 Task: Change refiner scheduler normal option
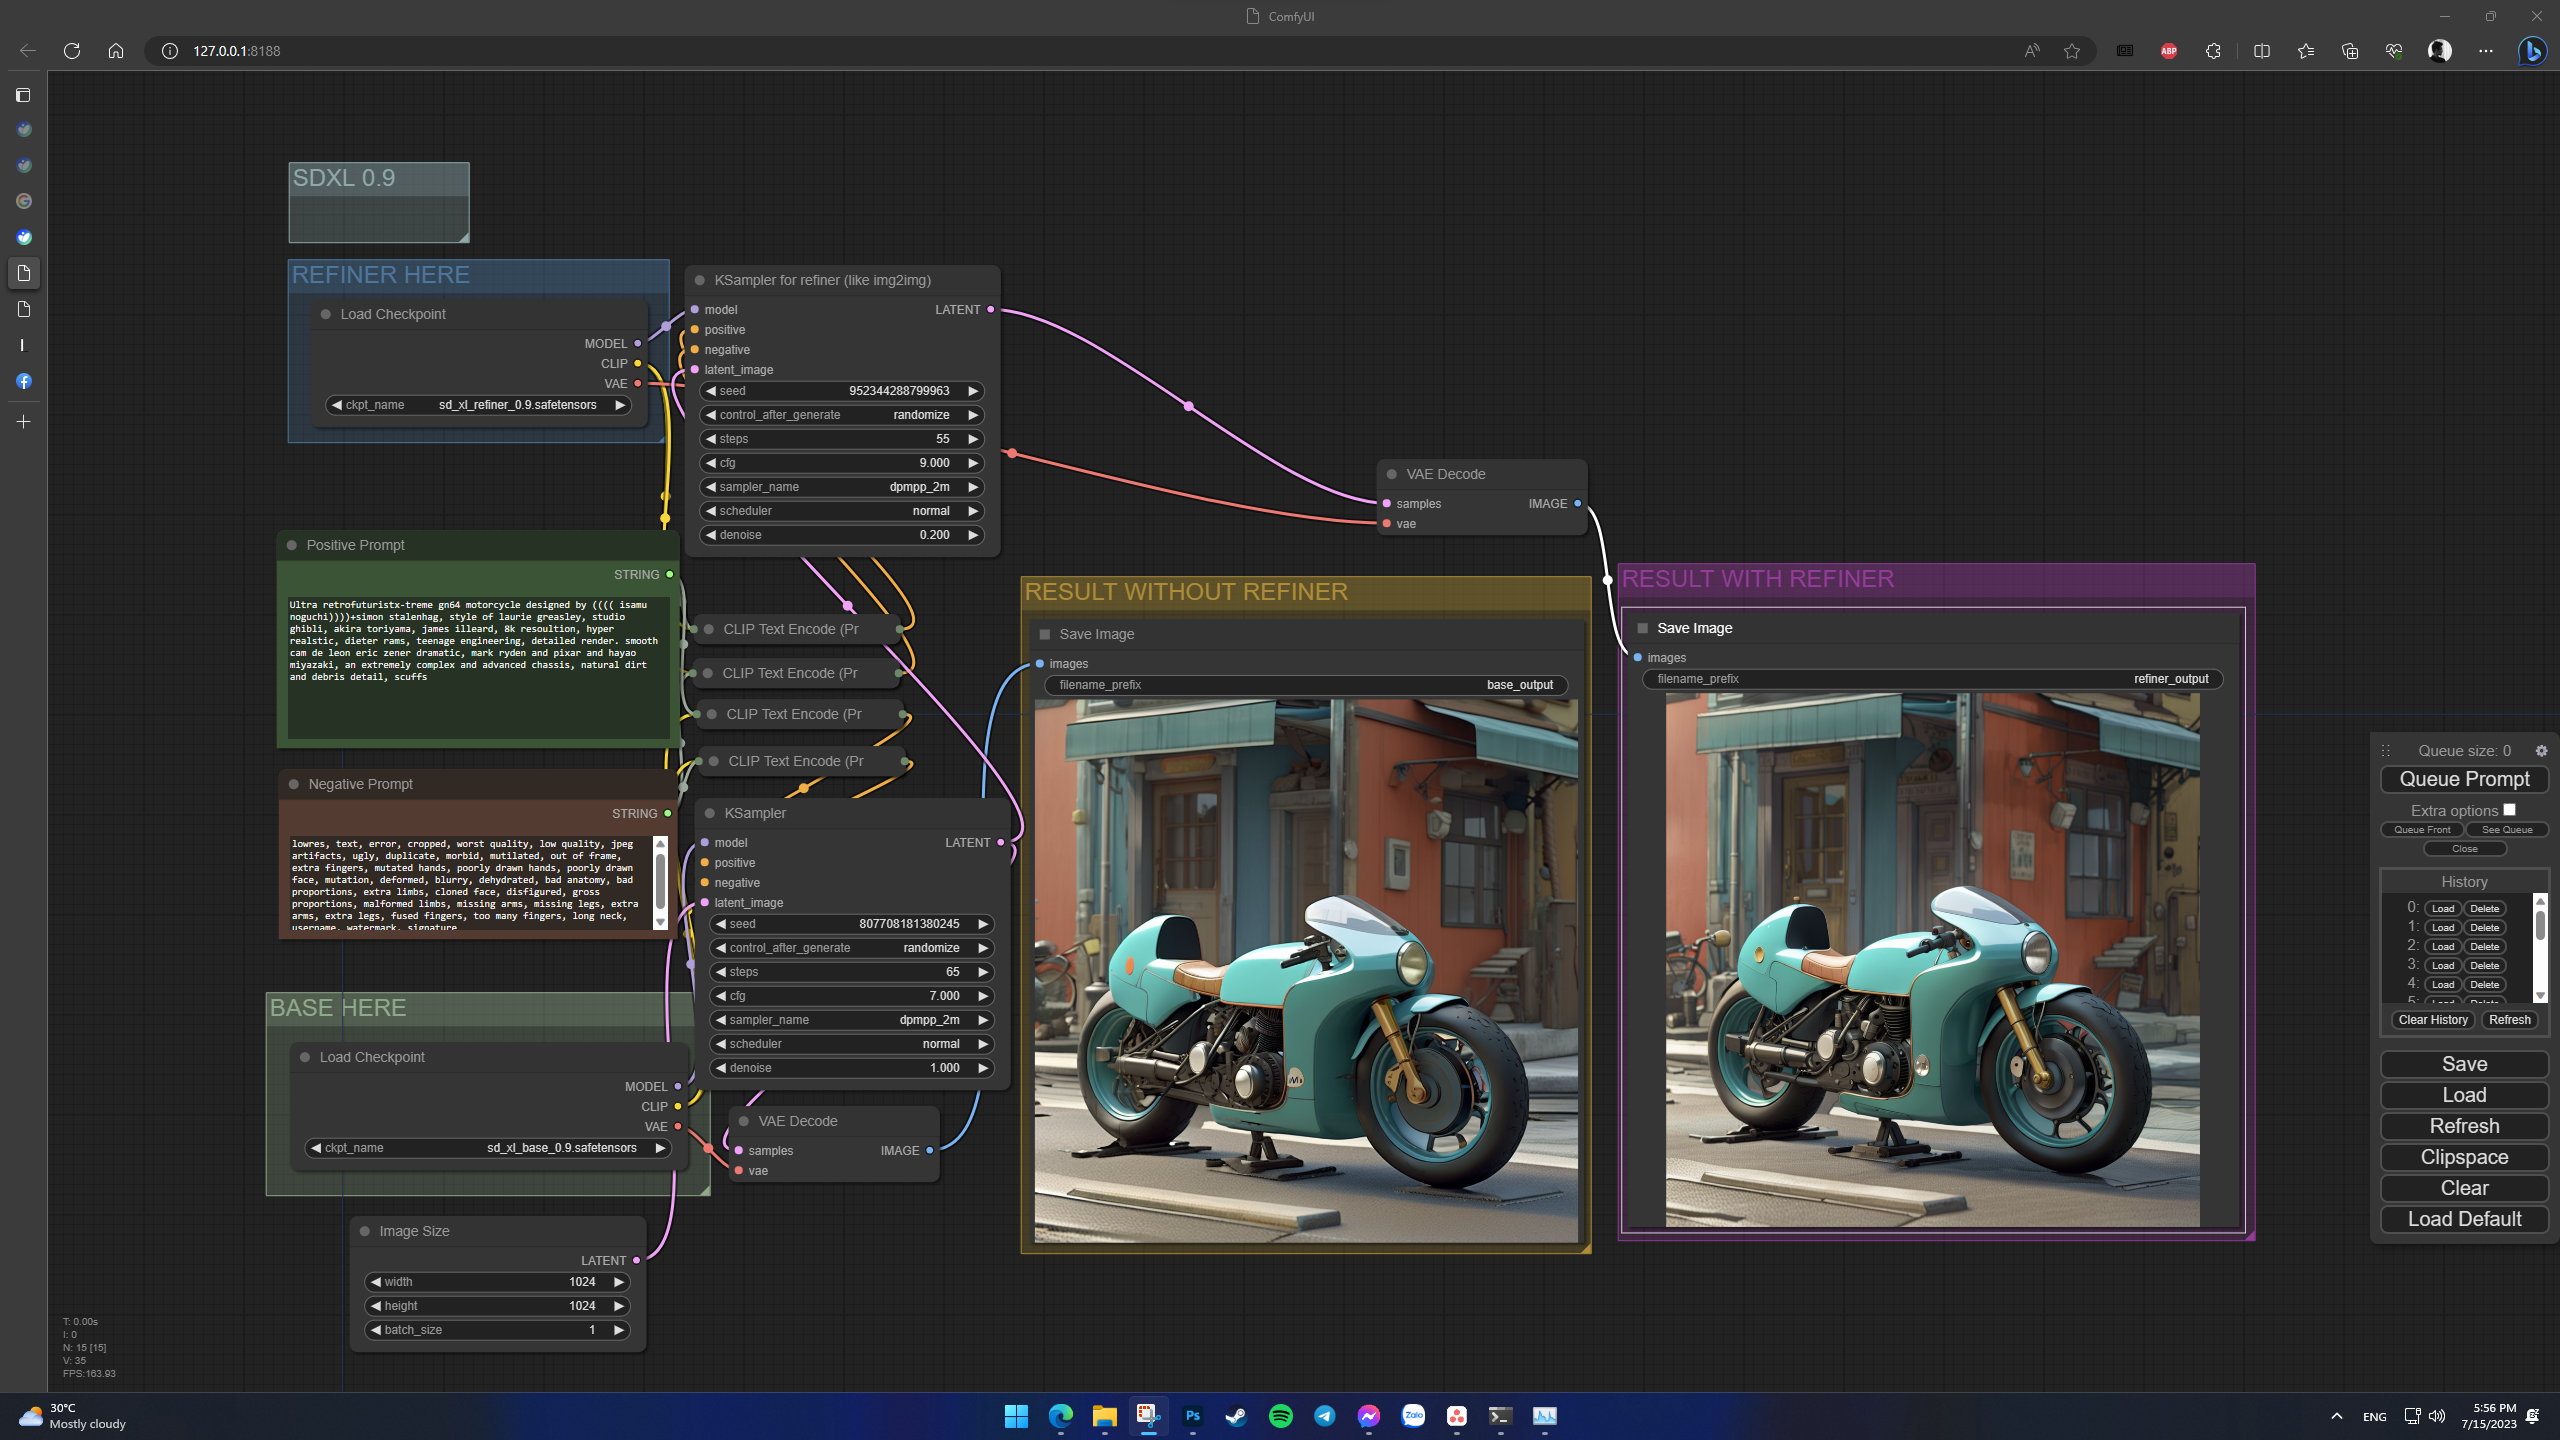click(842, 511)
